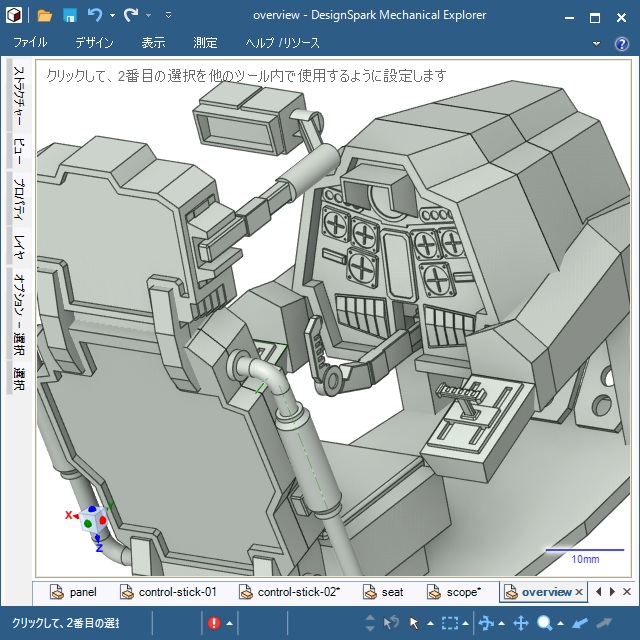The image size is (640, 640).
Task: Switch to the デザイン ribbon tab
Action: tap(94, 43)
